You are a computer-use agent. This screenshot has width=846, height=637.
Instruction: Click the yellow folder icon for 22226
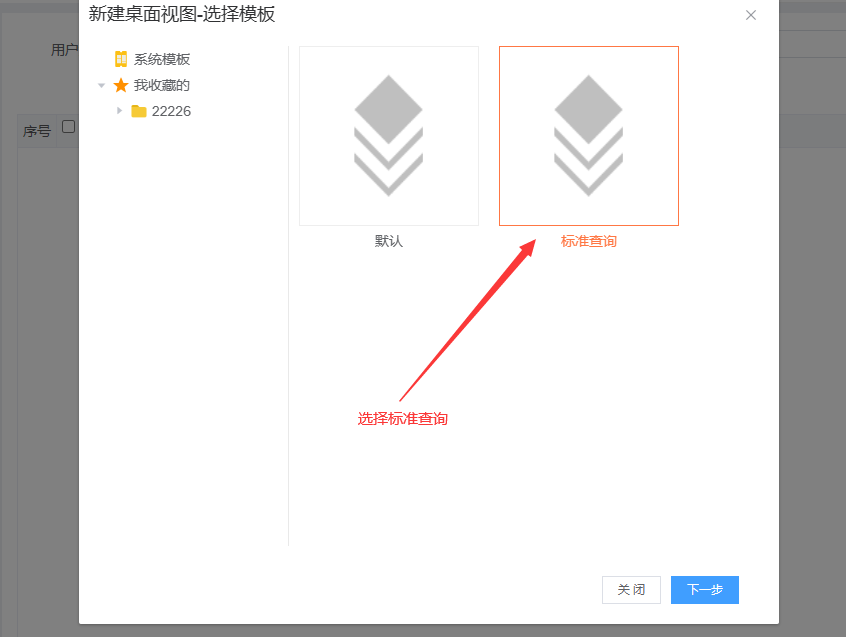coord(139,111)
